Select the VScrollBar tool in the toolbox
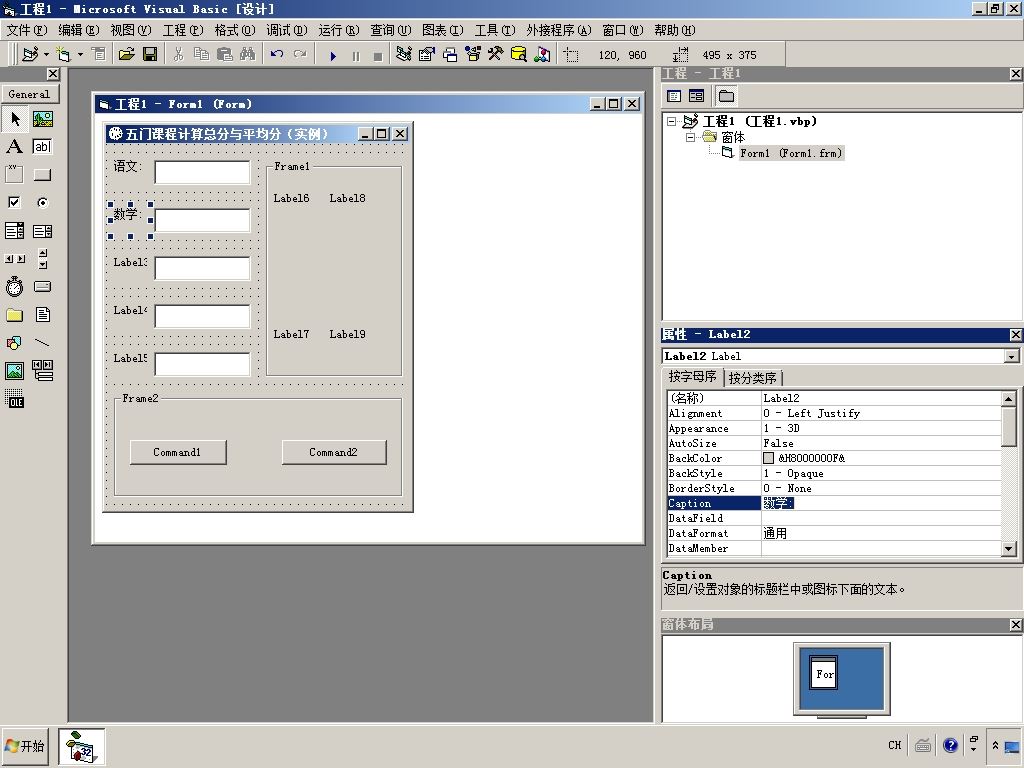The image size is (1024, 768). (42, 259)
